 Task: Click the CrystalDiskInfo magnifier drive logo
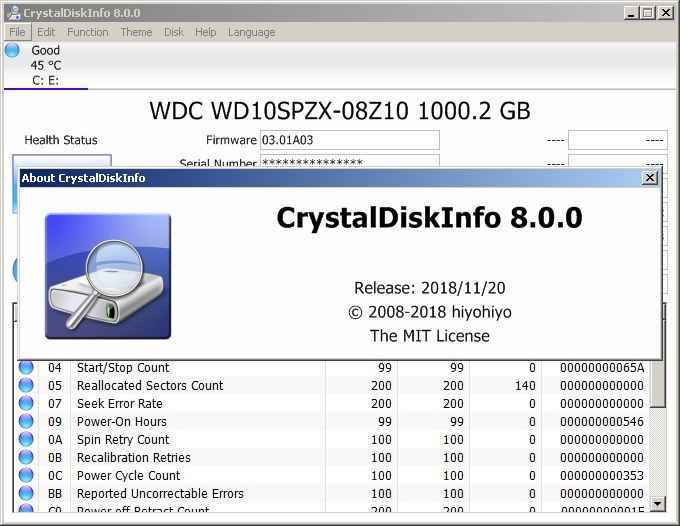tap(108, 276)
